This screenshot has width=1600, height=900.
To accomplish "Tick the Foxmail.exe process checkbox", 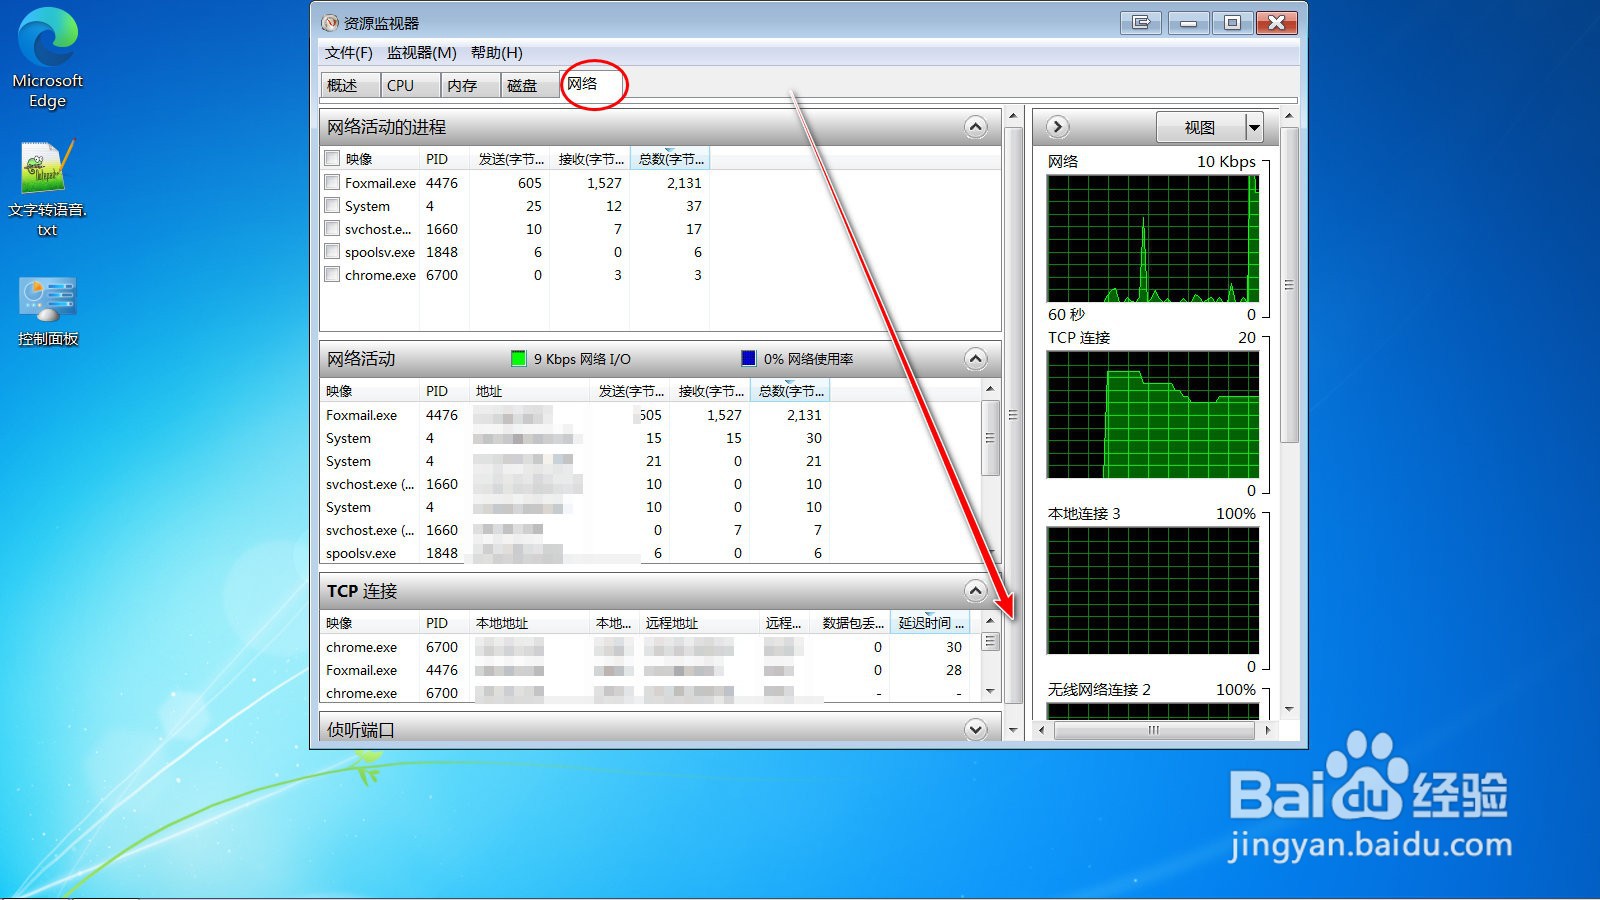I will (x=332, y=182).
